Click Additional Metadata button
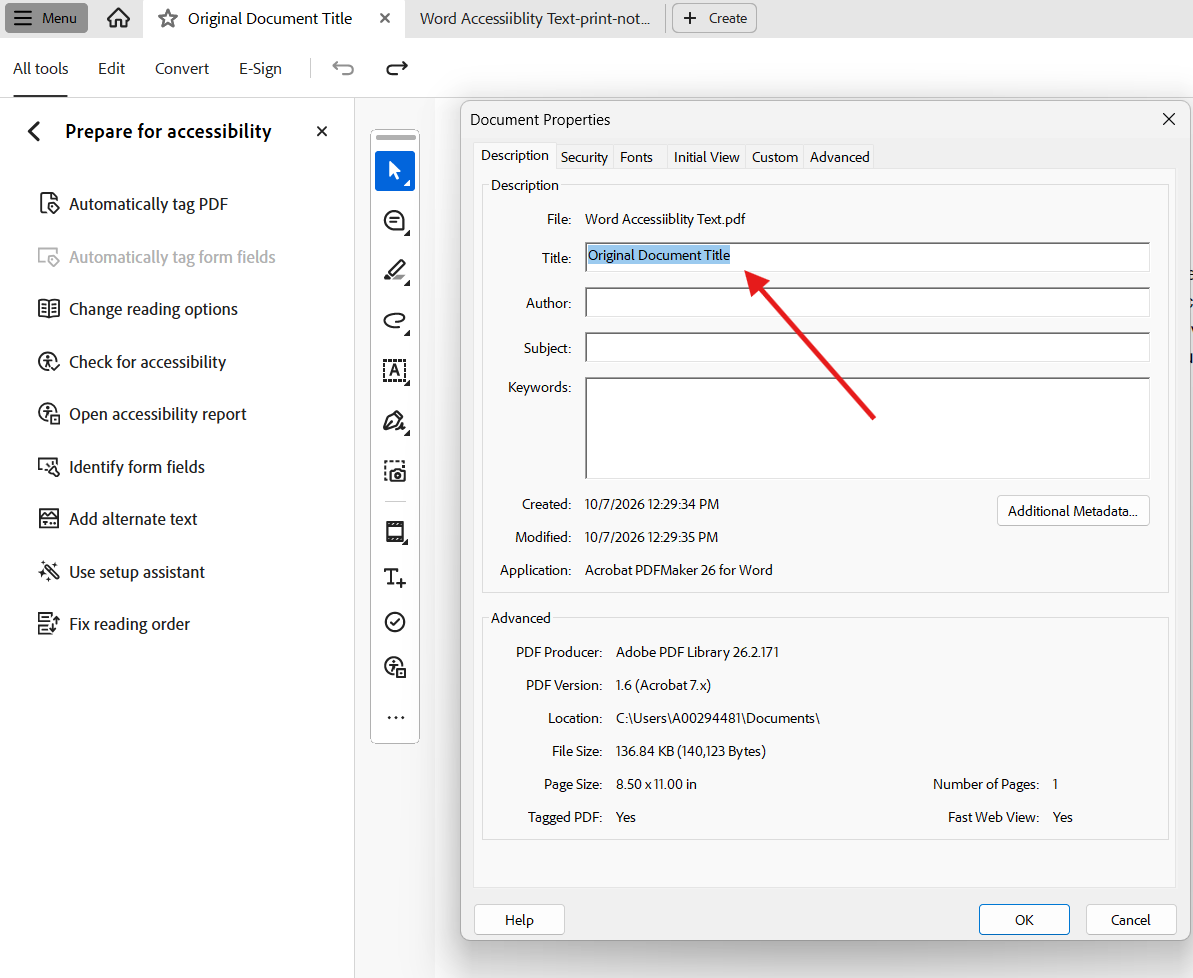Image resolution: width=1193 pixels, height=978 pixels. 1073,511
